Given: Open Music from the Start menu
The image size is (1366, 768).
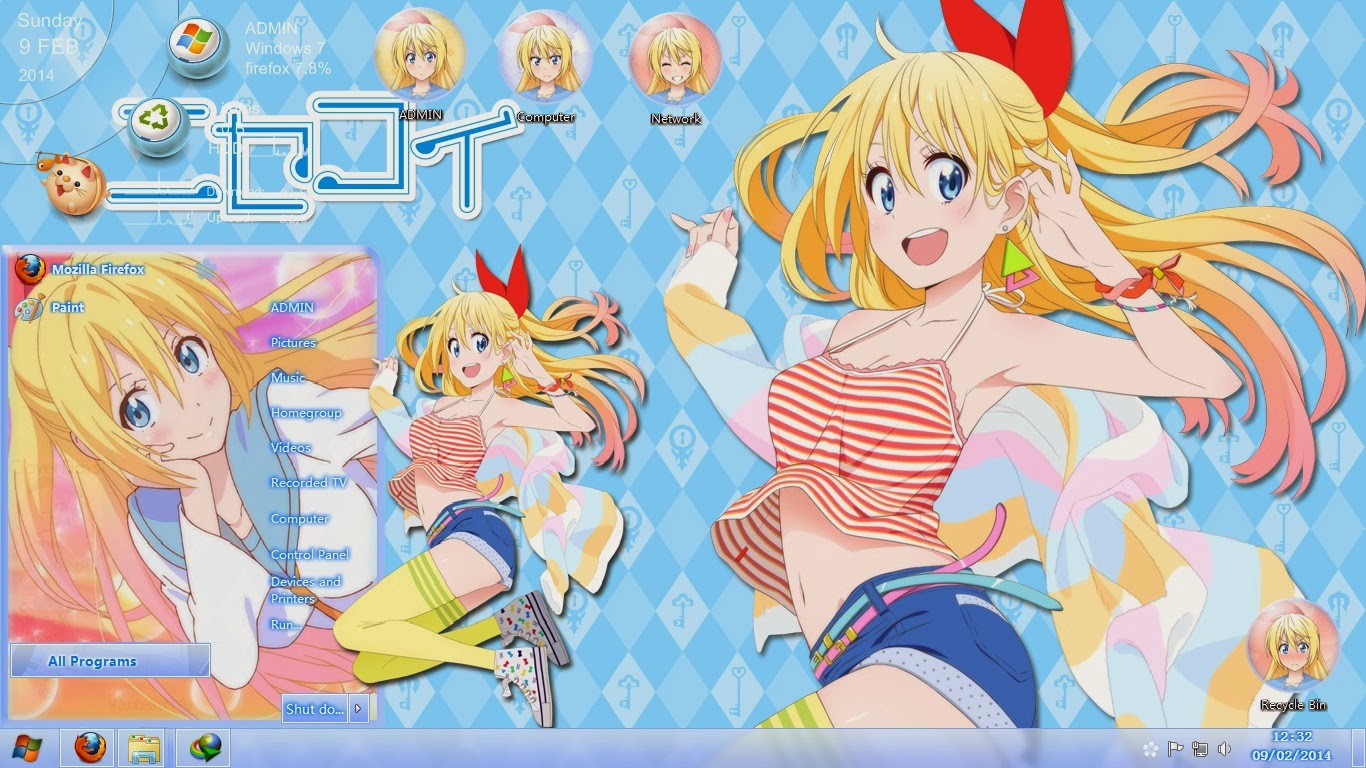Looking at the screenshot, I should pos(288,378).
